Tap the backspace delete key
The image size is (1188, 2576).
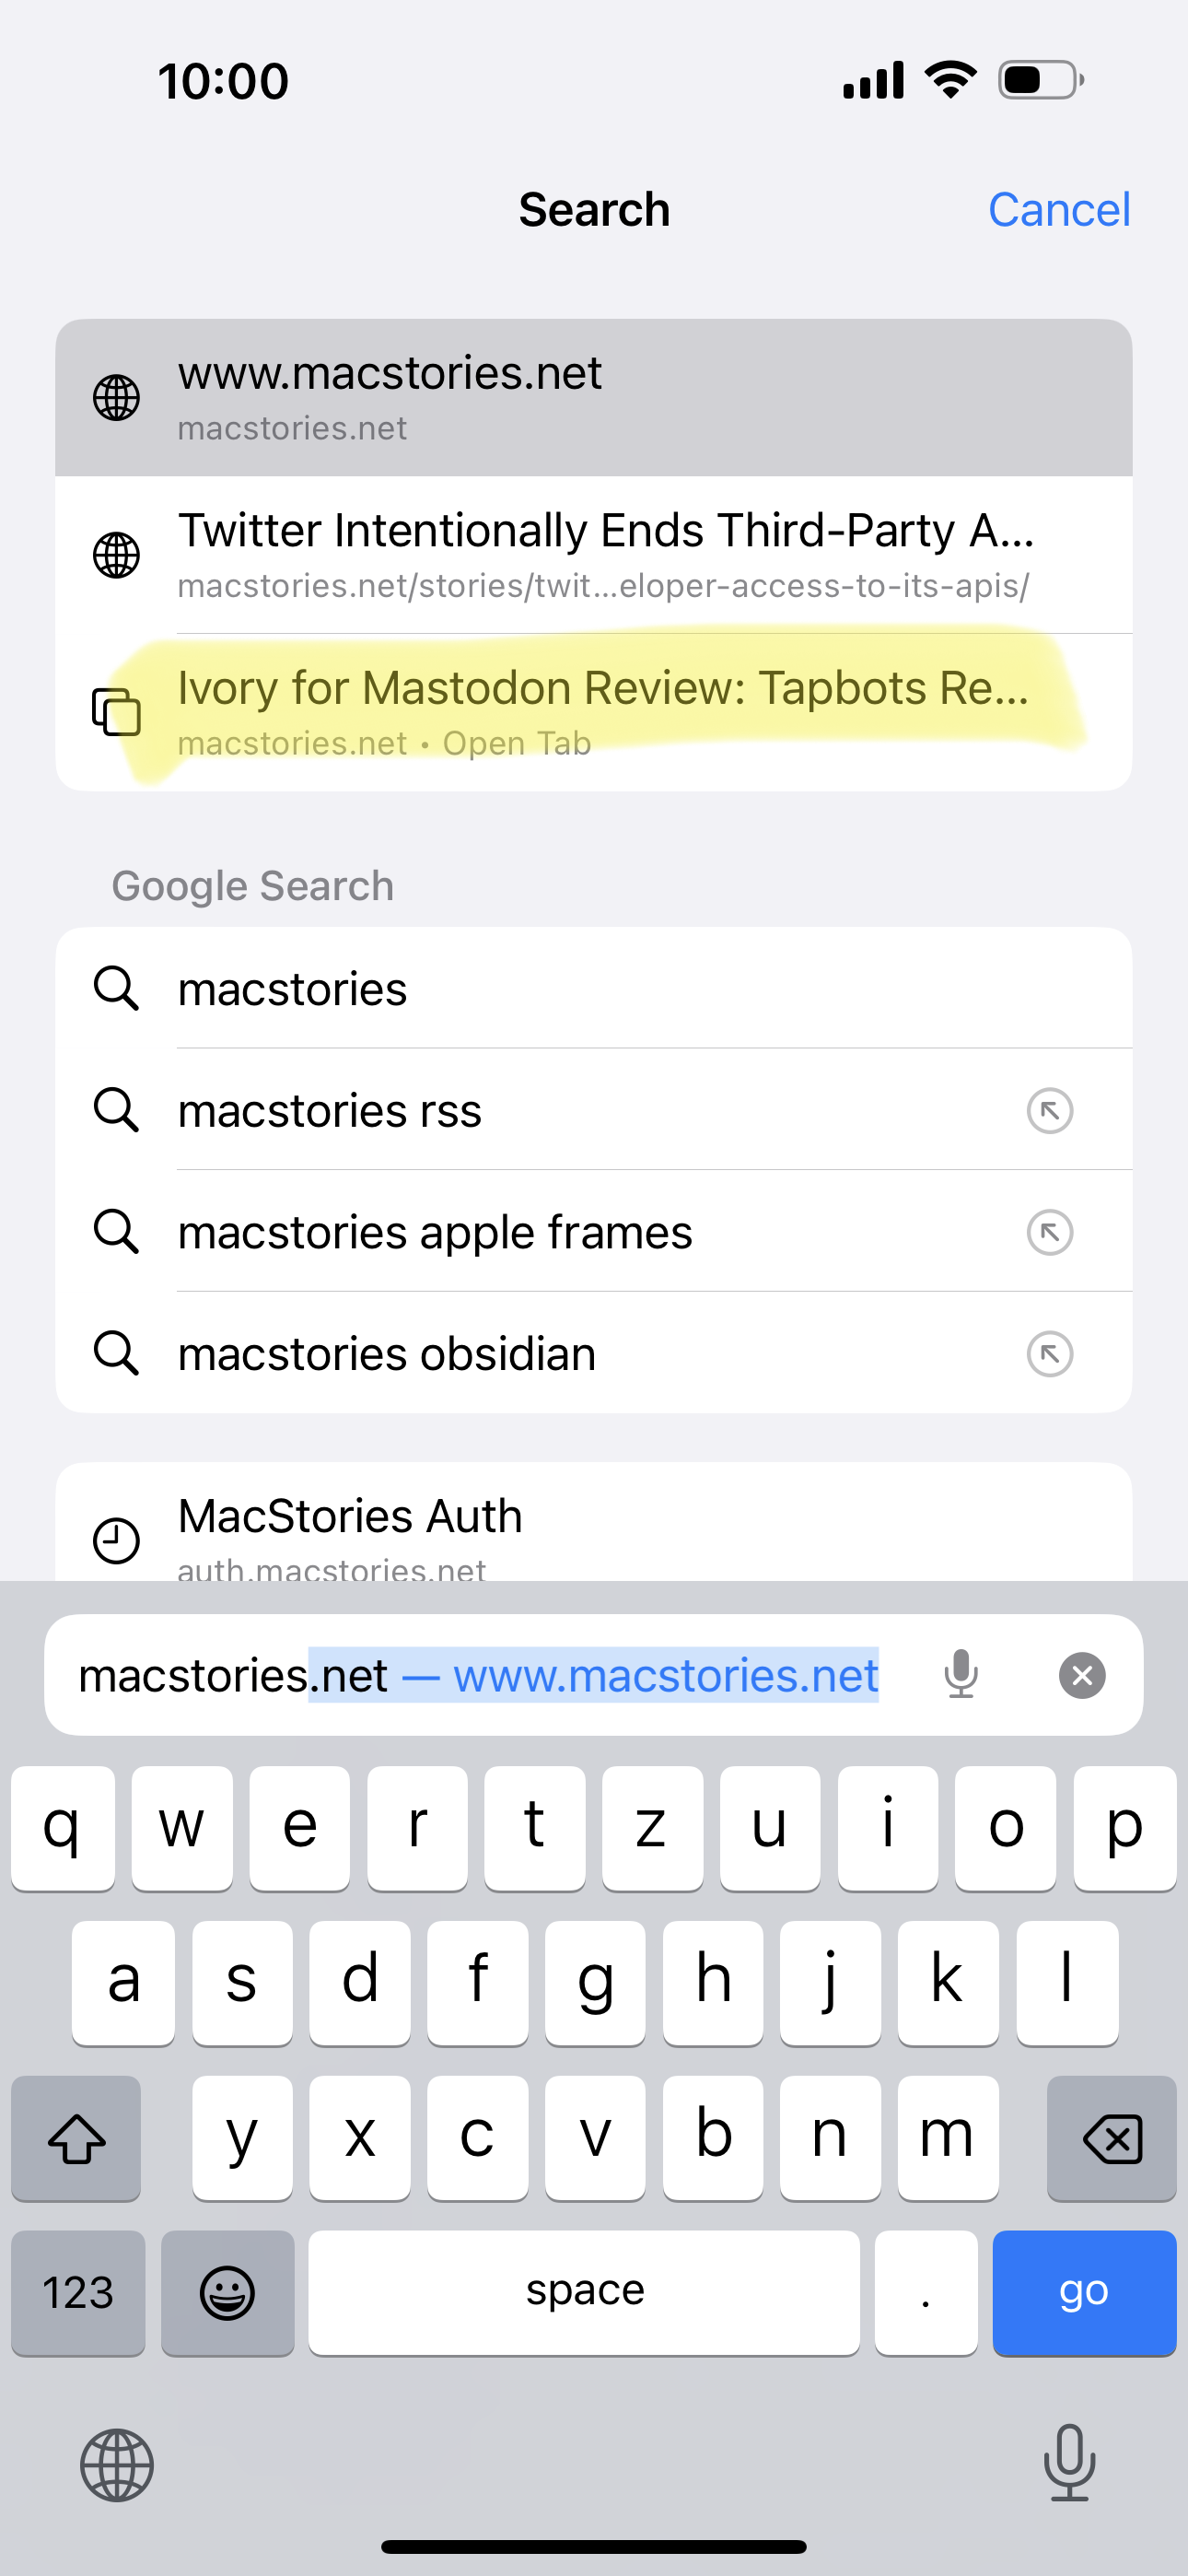(x=1111, y=2138)
